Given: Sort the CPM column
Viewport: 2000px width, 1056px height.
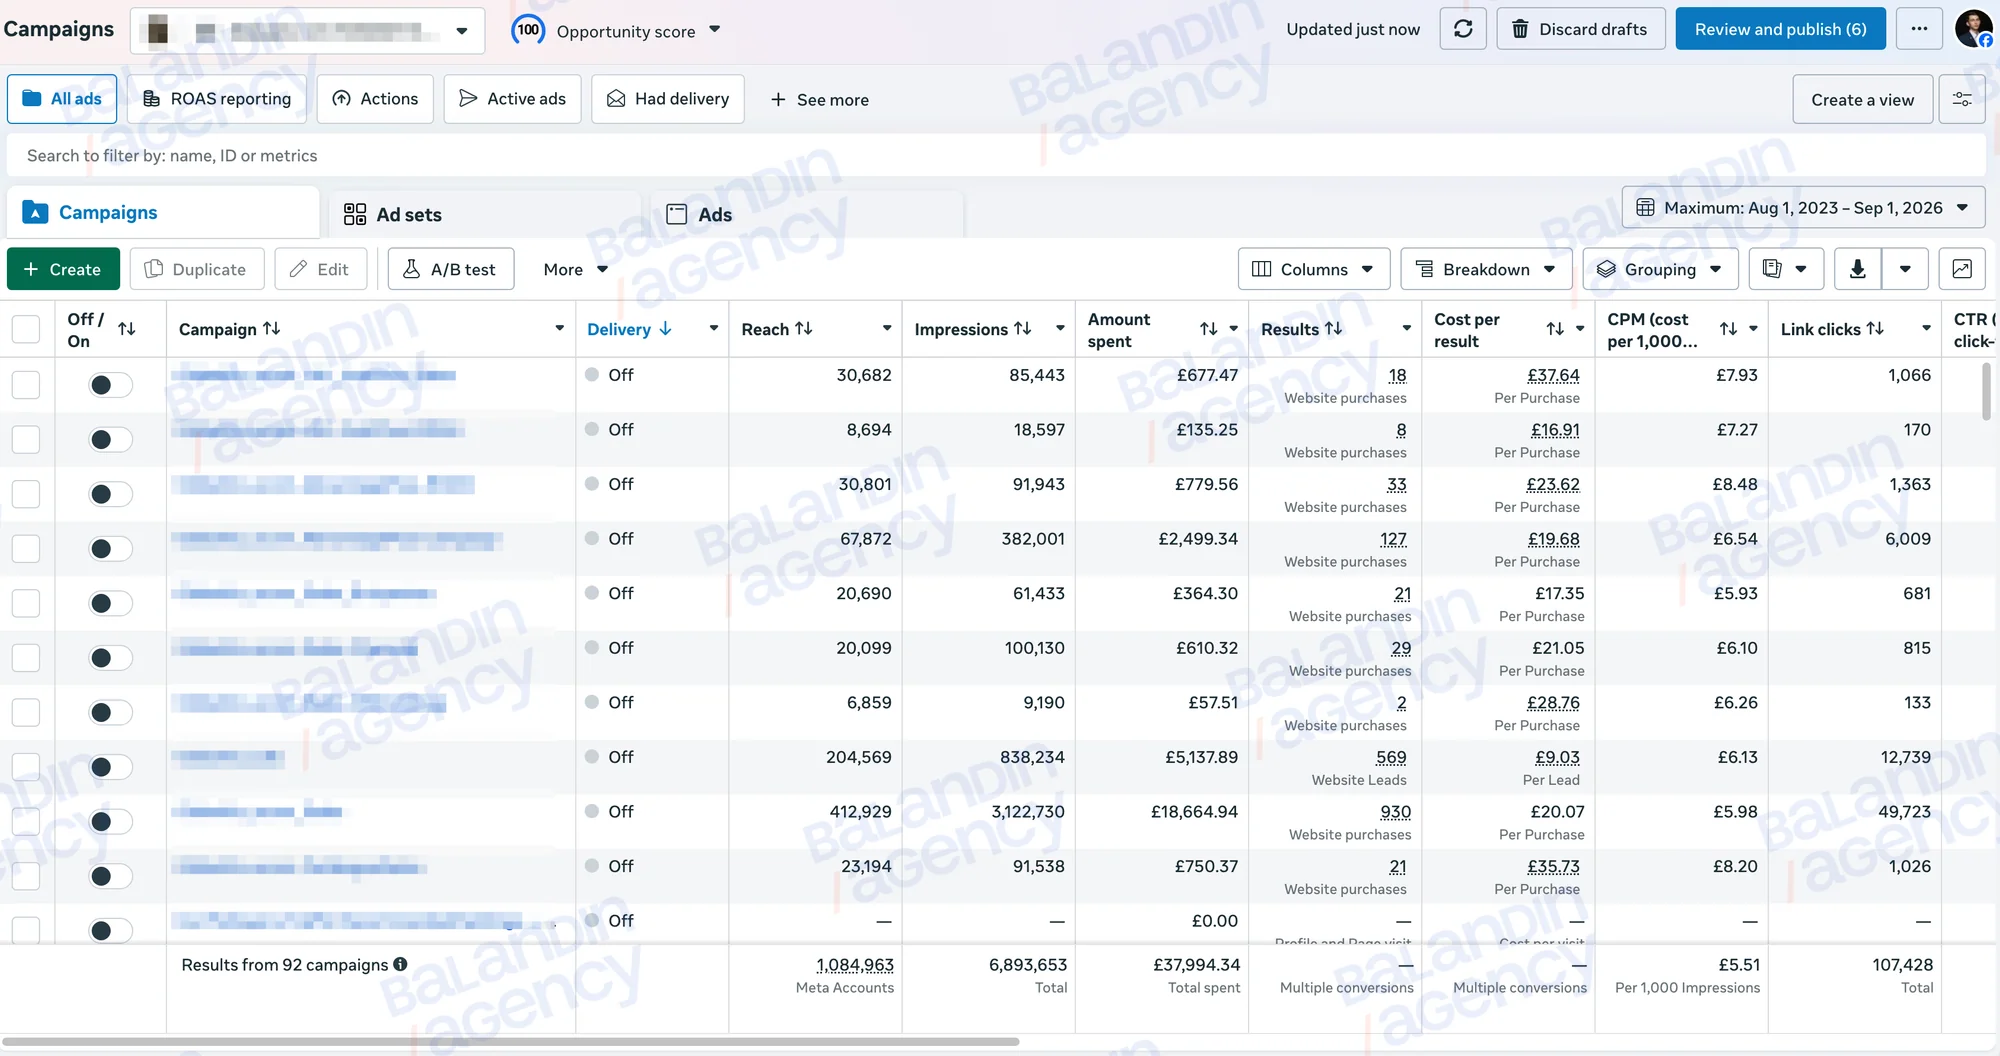Looking at the screenshot, I should tap(1728, 329).
